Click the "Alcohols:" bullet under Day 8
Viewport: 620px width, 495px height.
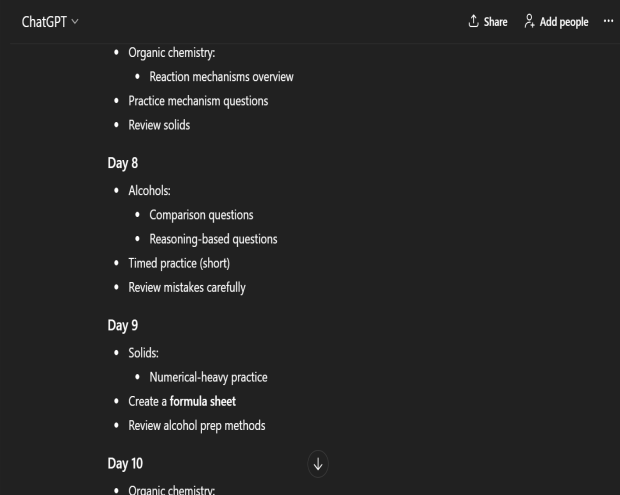click(154, 191)
